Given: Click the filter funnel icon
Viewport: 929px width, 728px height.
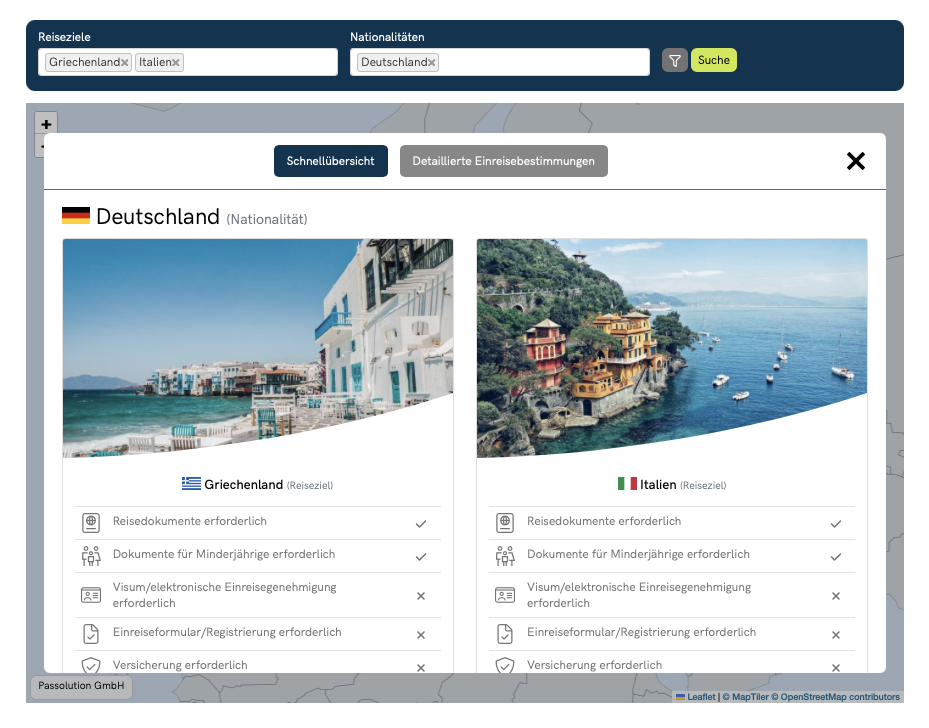Looking at the screenshot, I should (675, 61).
